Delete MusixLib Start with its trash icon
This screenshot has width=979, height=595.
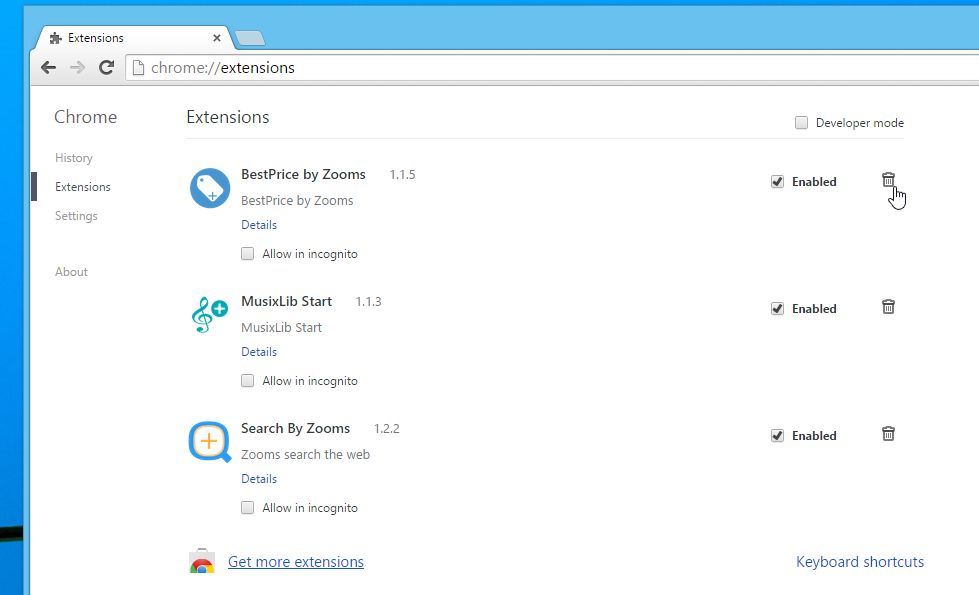[x=888, y=307]
